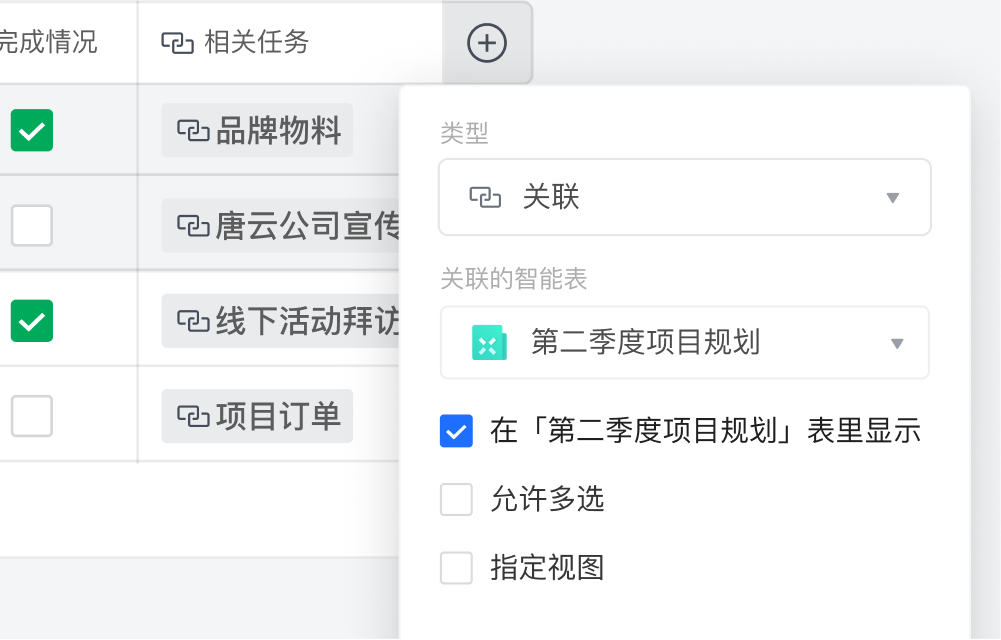The height and width of the screenshot is (640, 1001).
Task: Click link icon in 相关任务 column header
Action: pyautogui.click(x=177, y=43)
